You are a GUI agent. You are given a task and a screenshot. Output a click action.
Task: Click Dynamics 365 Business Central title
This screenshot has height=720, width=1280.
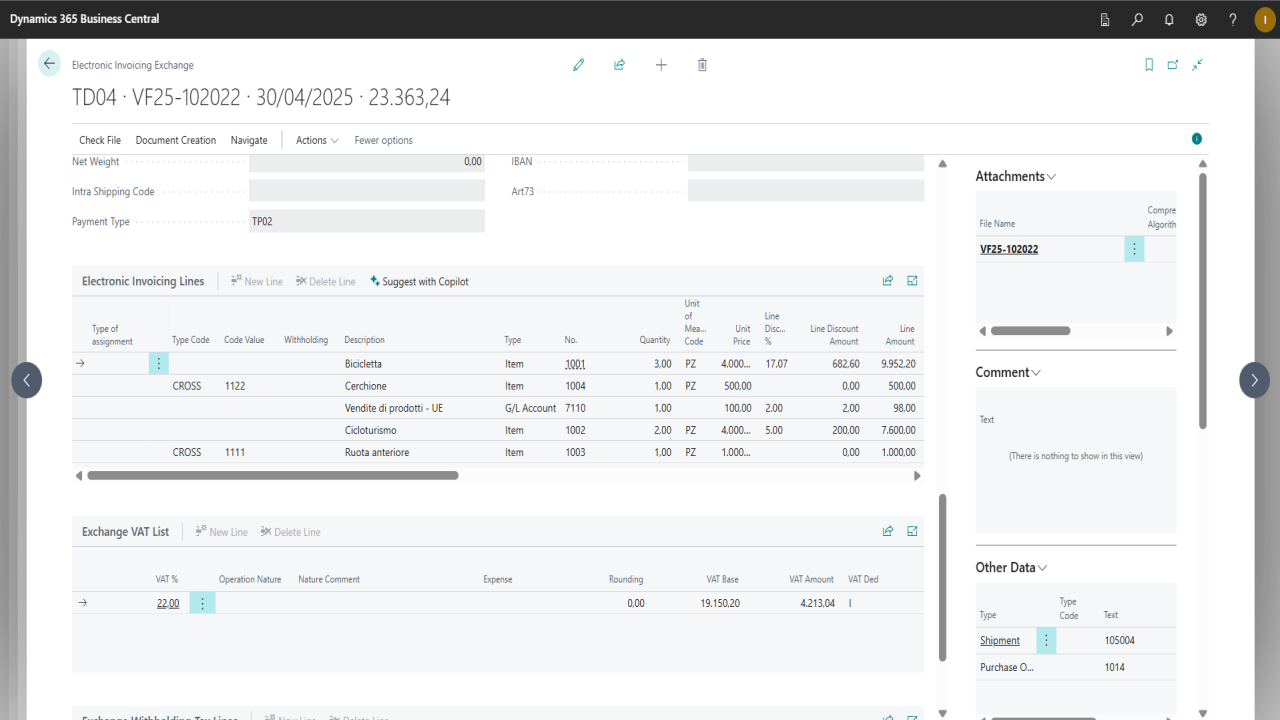tap(84, 19)
